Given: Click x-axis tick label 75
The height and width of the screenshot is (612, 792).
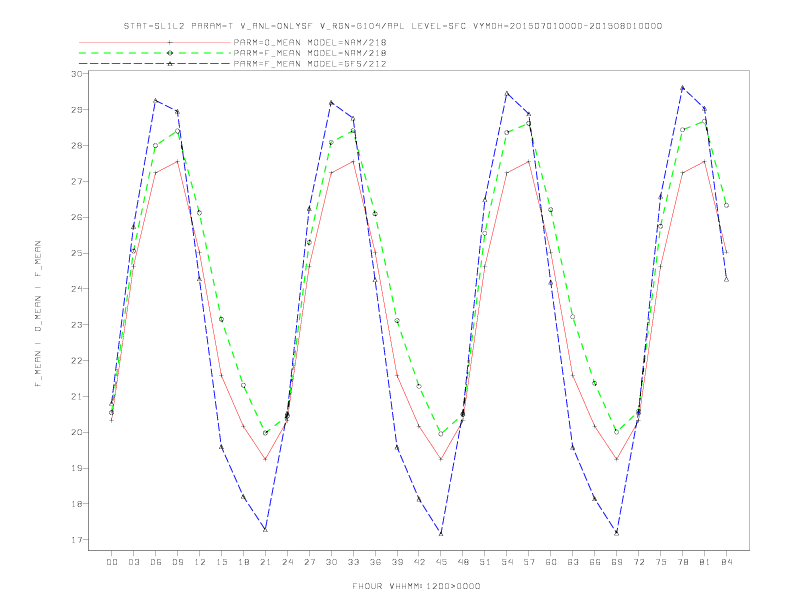Looking at the screenshot, I should click(x=661, y=562).
